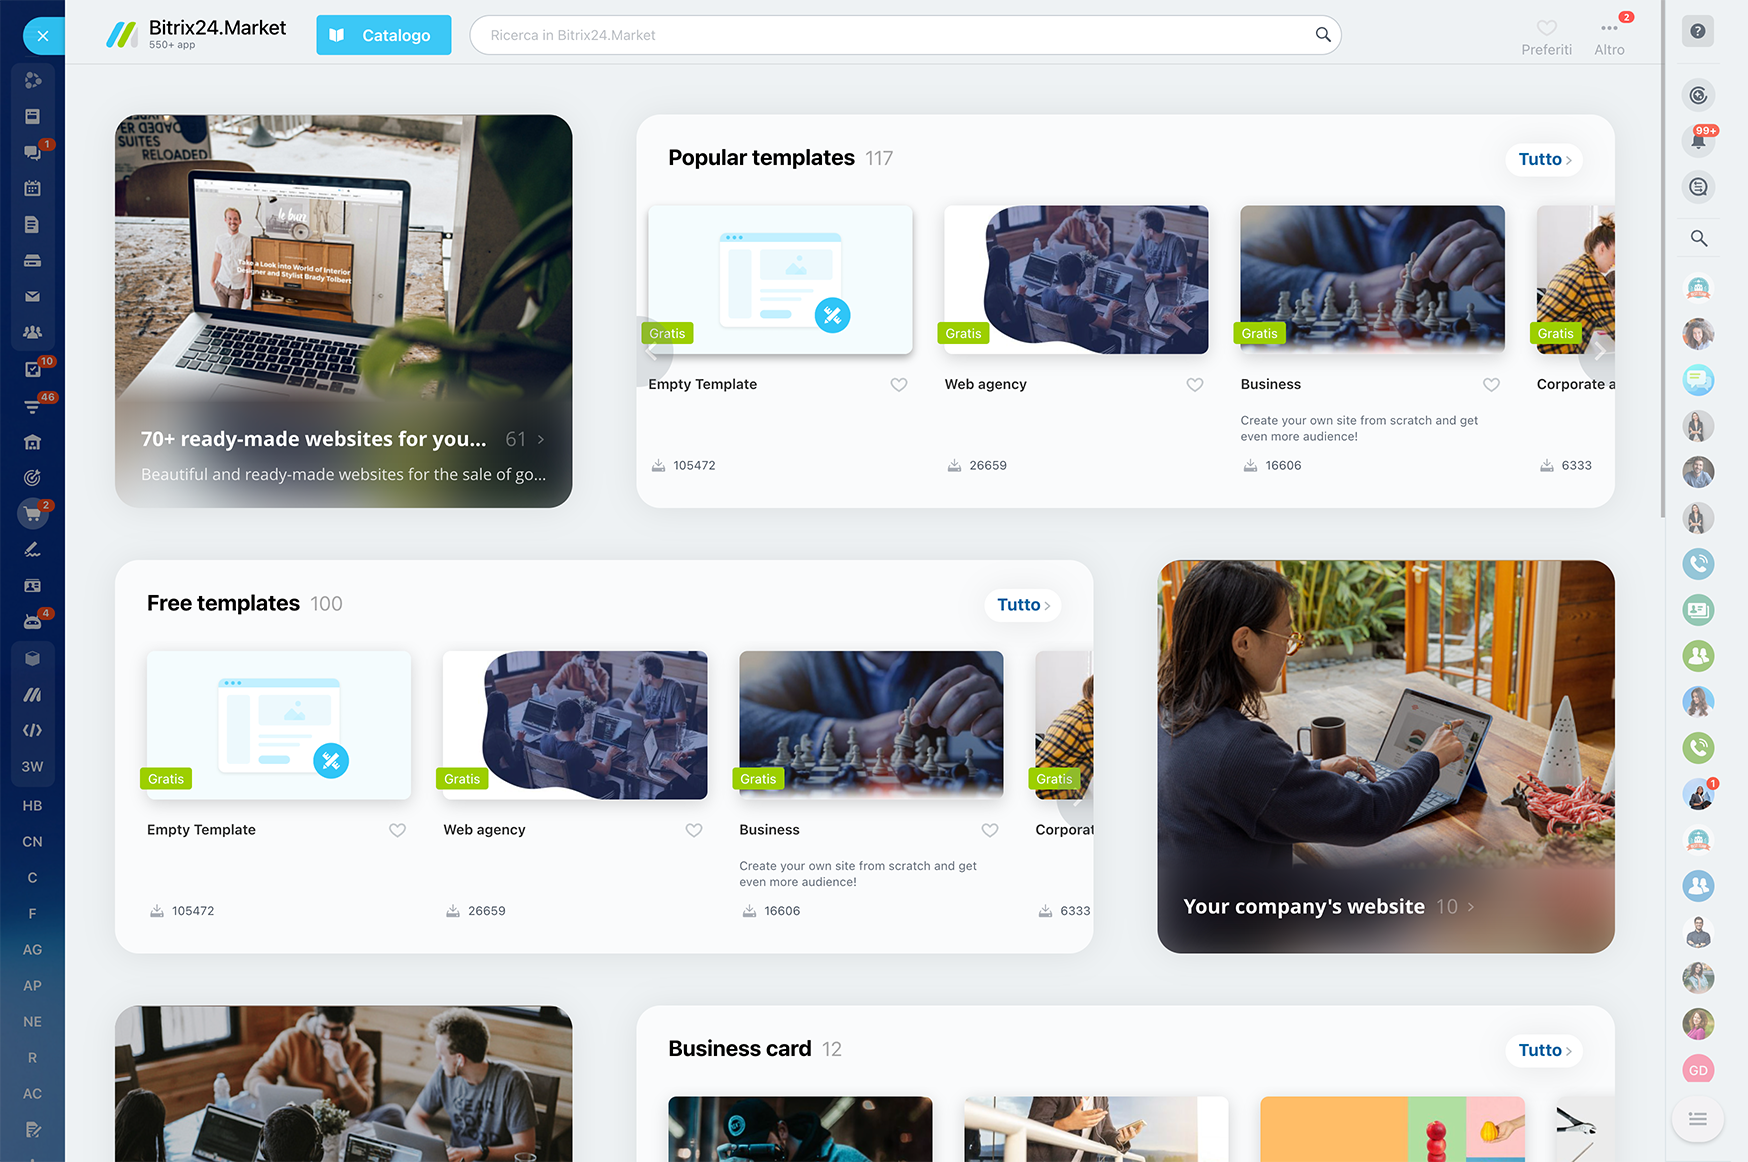Open the mail envelope icon in left sidebar
The height and width of the screenshot is (1162, 1748).
coord(33,297)
